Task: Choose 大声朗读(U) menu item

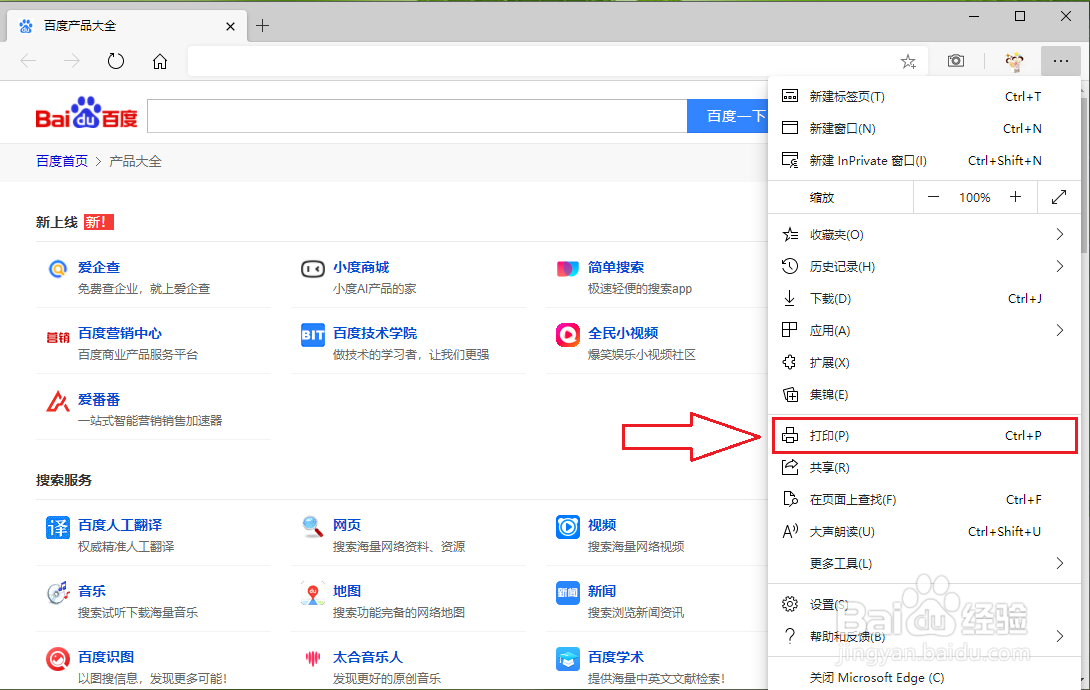Action: (x=924, y=532)
